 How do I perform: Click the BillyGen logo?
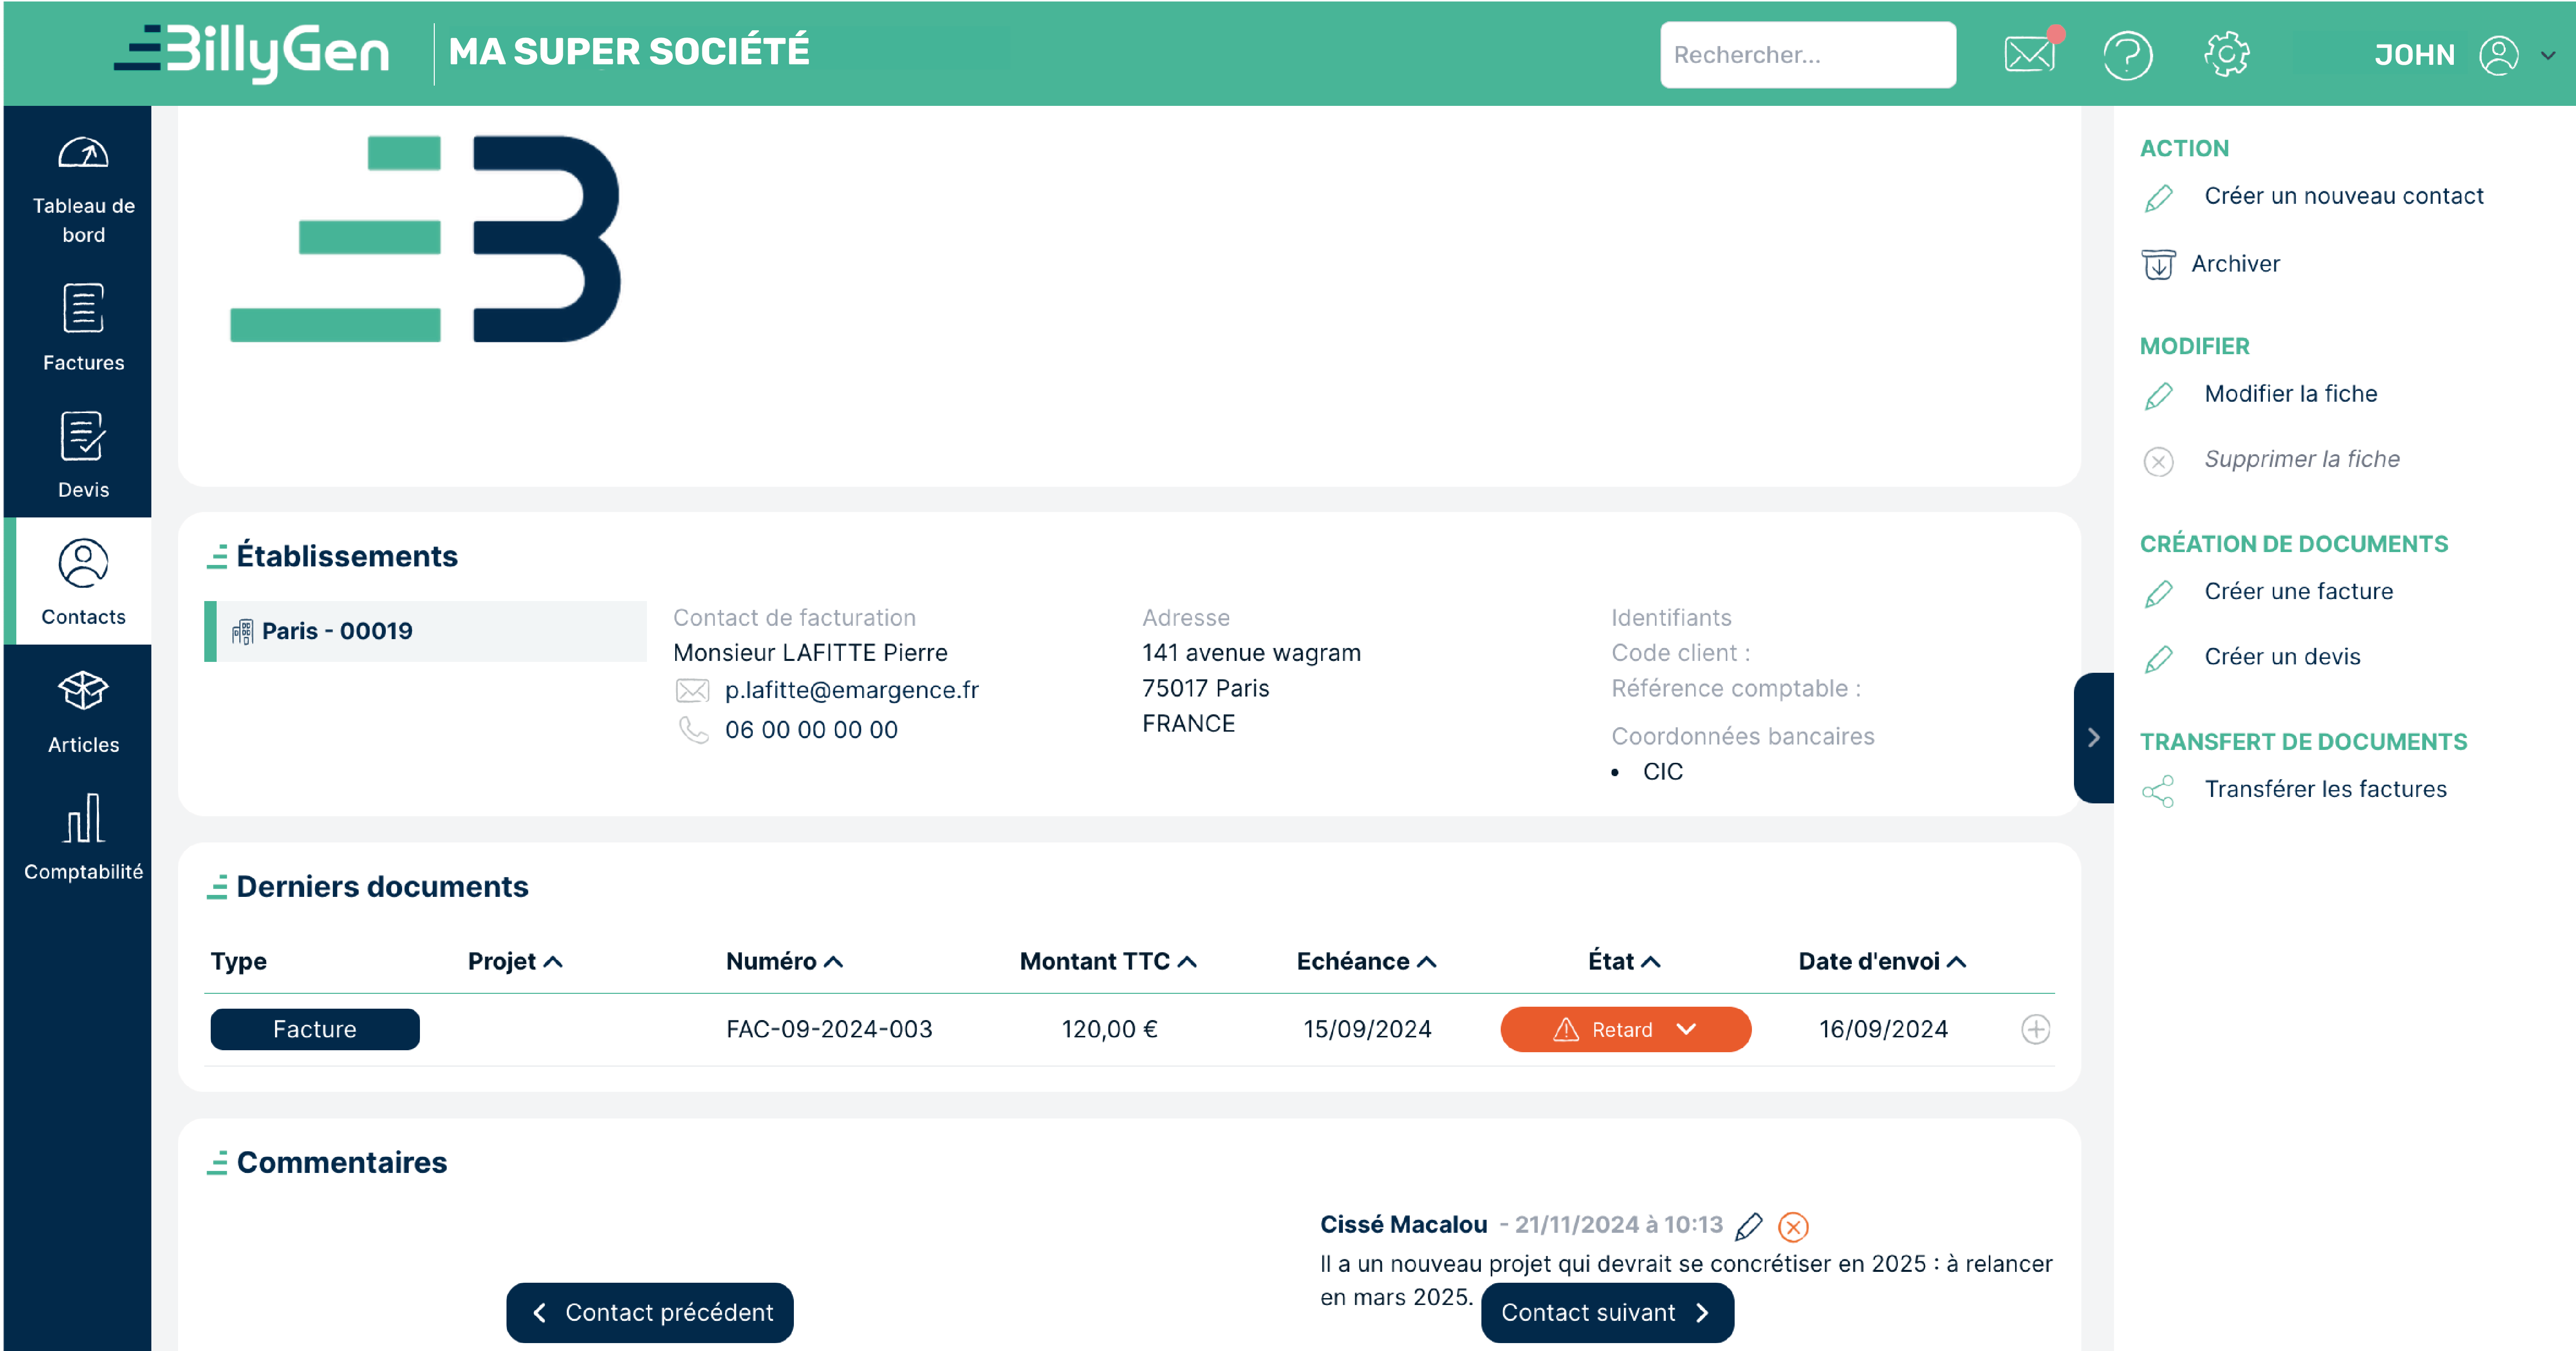click(251, 52)
